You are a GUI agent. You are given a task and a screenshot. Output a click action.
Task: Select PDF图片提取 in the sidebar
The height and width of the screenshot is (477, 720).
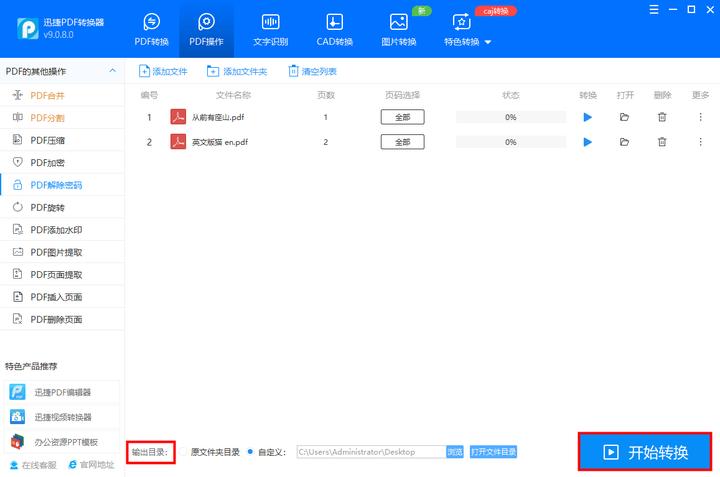(62, 252)
